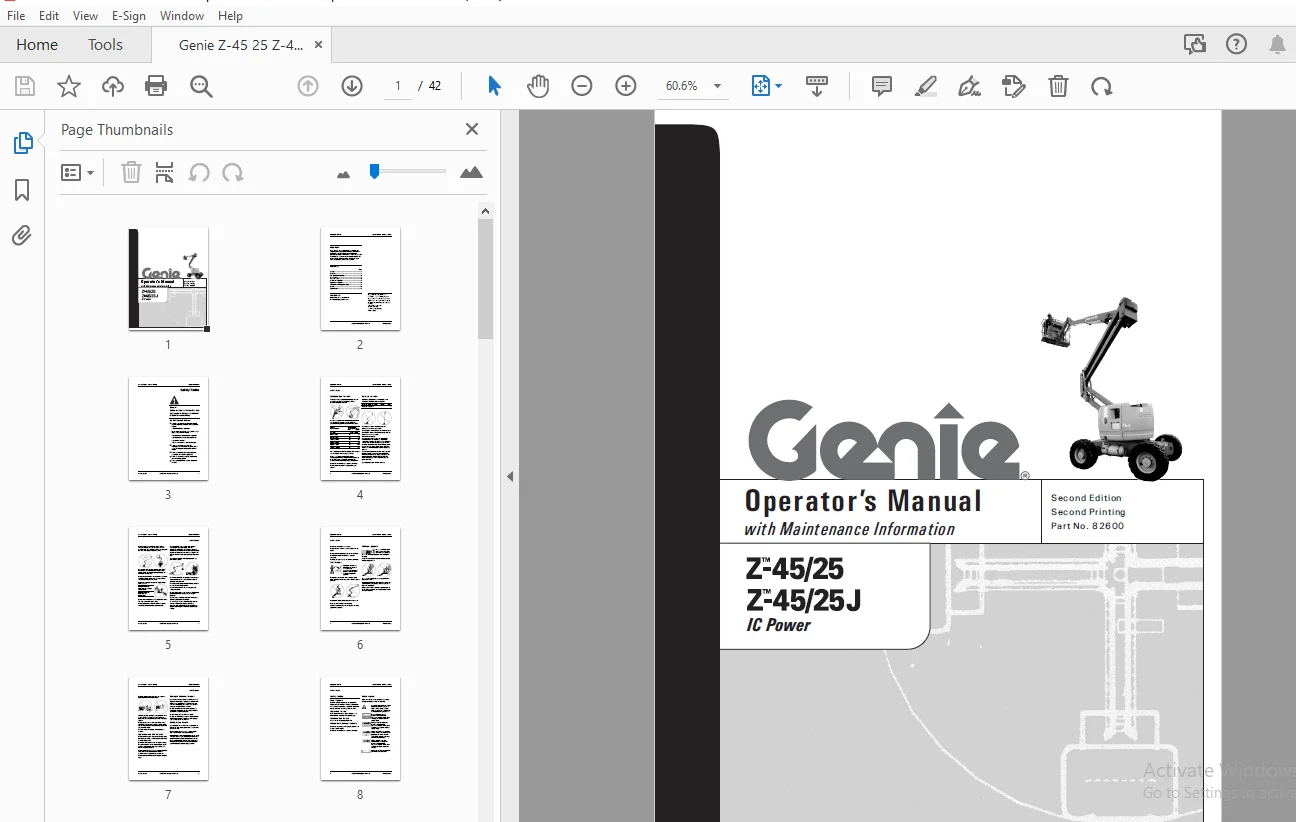
Task: Select the highlight text pen tool
Action: pos(926,86)
